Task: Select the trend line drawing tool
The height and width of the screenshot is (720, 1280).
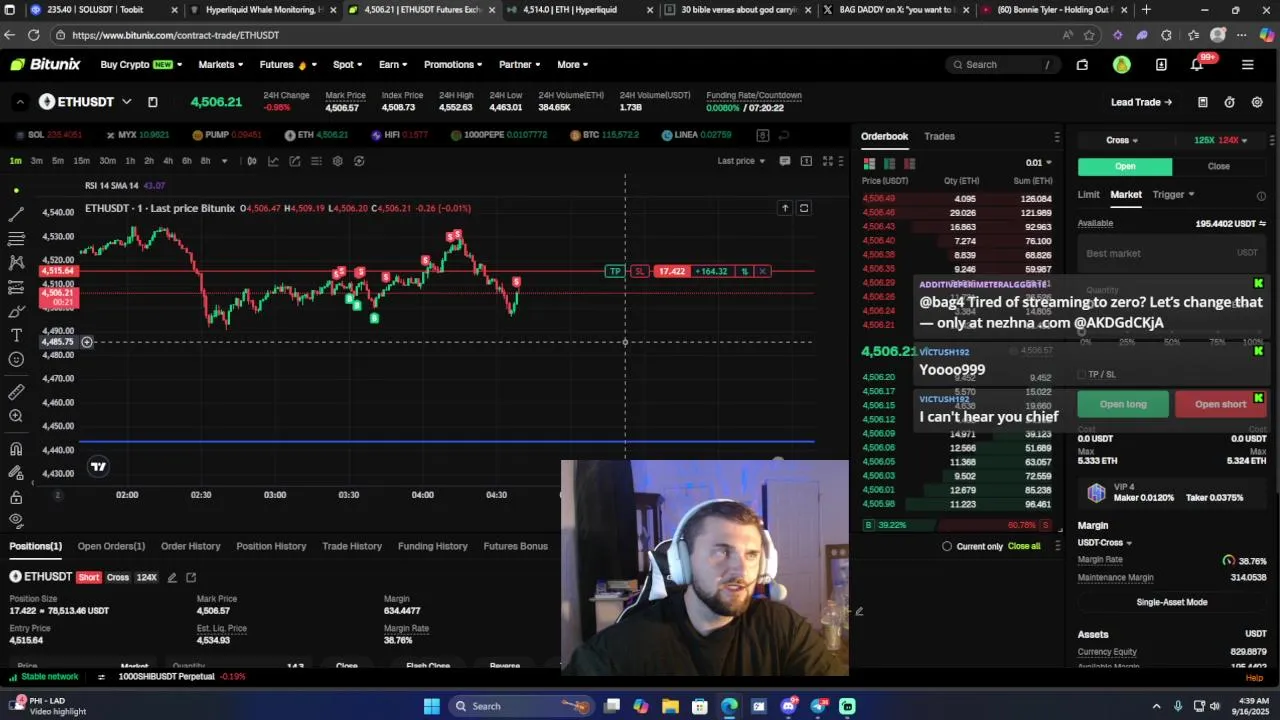Action: pyautogui.click(x=16, y=215)
